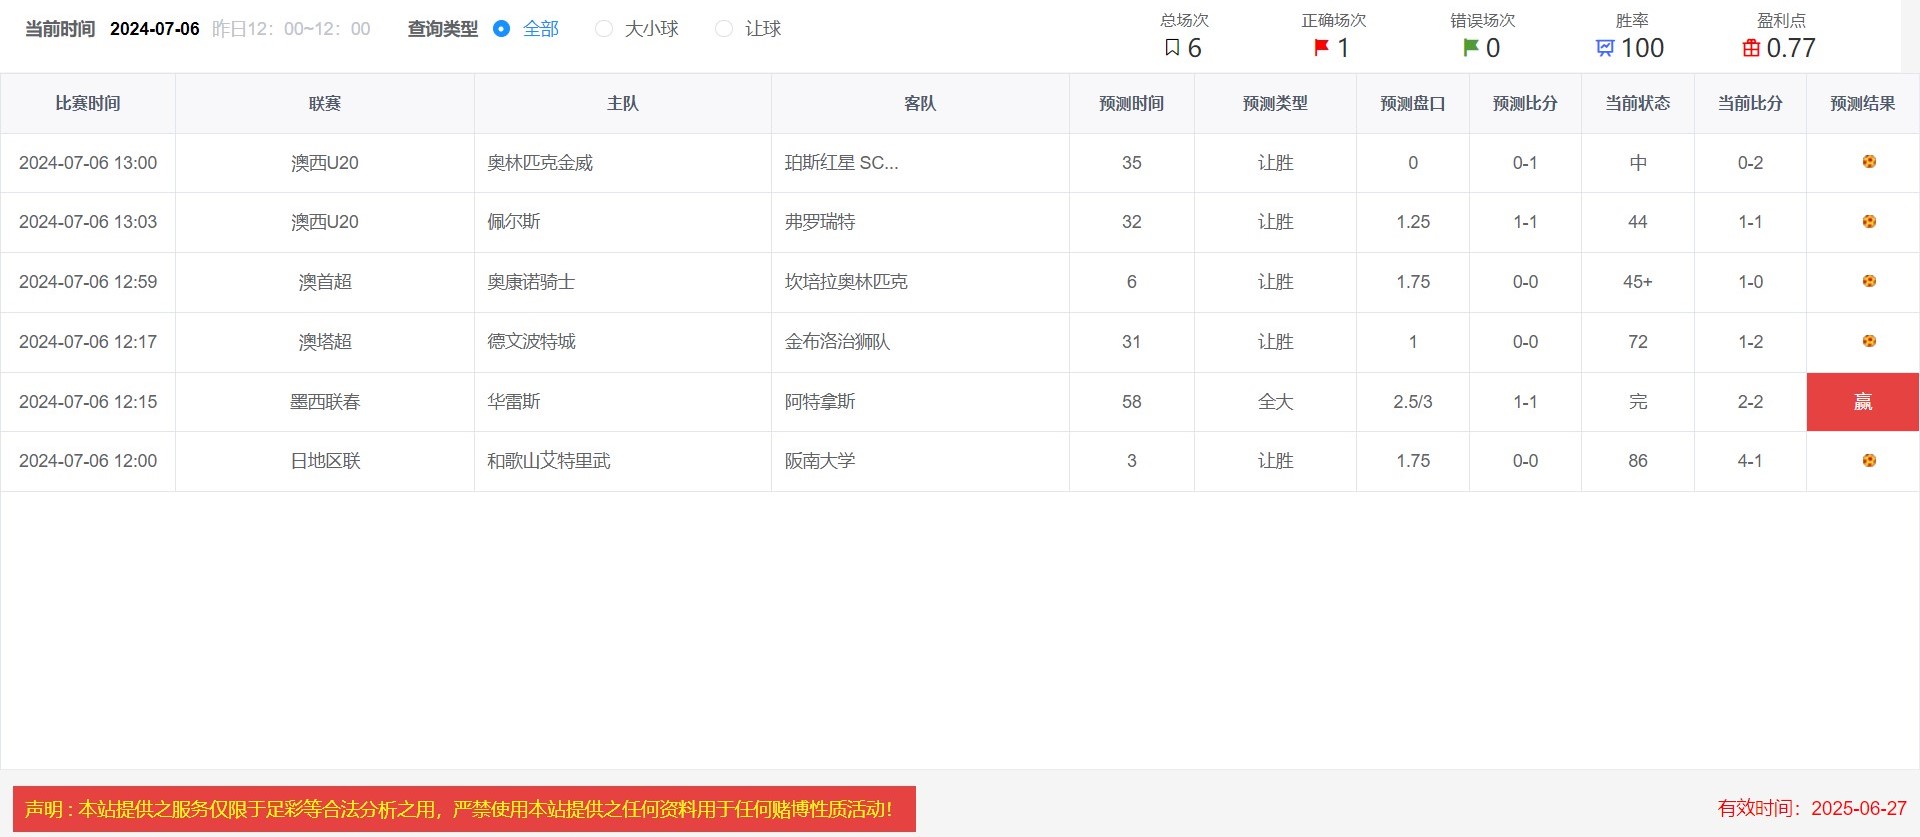
Task: Click the 预测比分 column header
Action: pyautogui.click(x=1525, y=103)
